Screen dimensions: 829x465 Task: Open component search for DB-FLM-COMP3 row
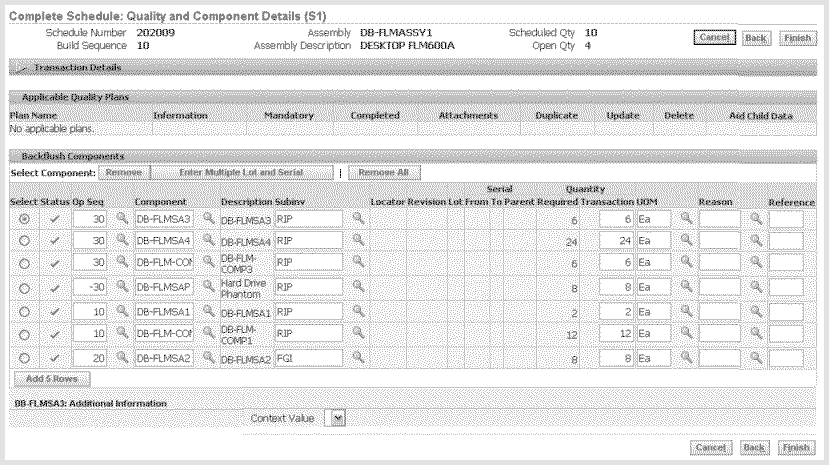pos(209,261)
